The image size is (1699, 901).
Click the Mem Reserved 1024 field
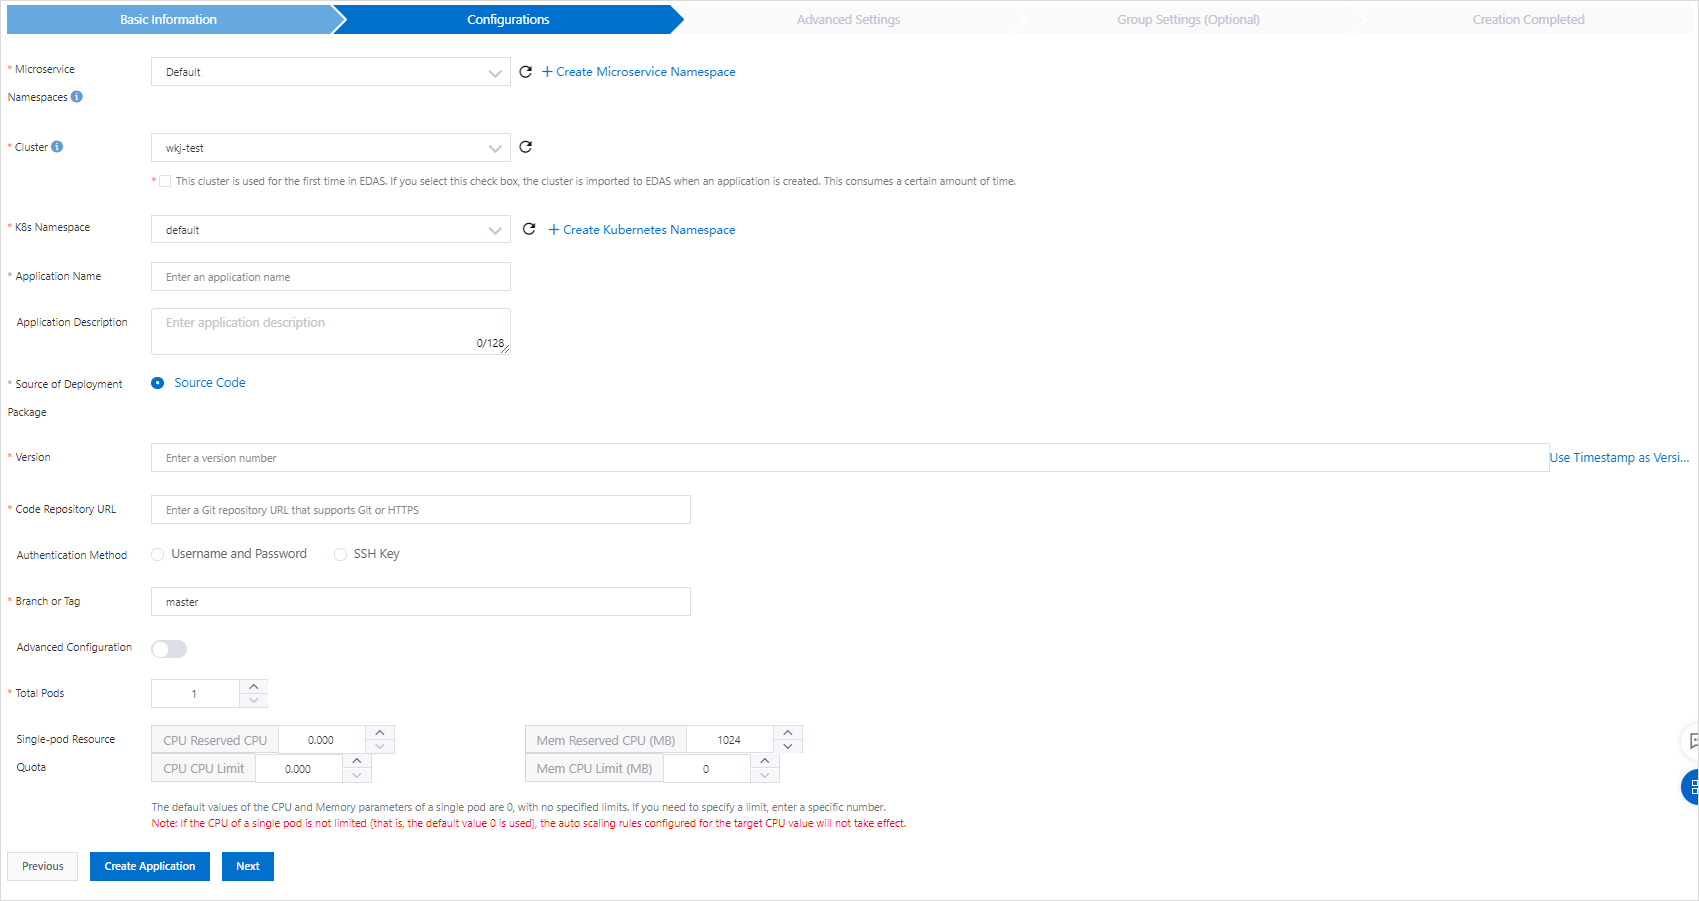(730, 741)
